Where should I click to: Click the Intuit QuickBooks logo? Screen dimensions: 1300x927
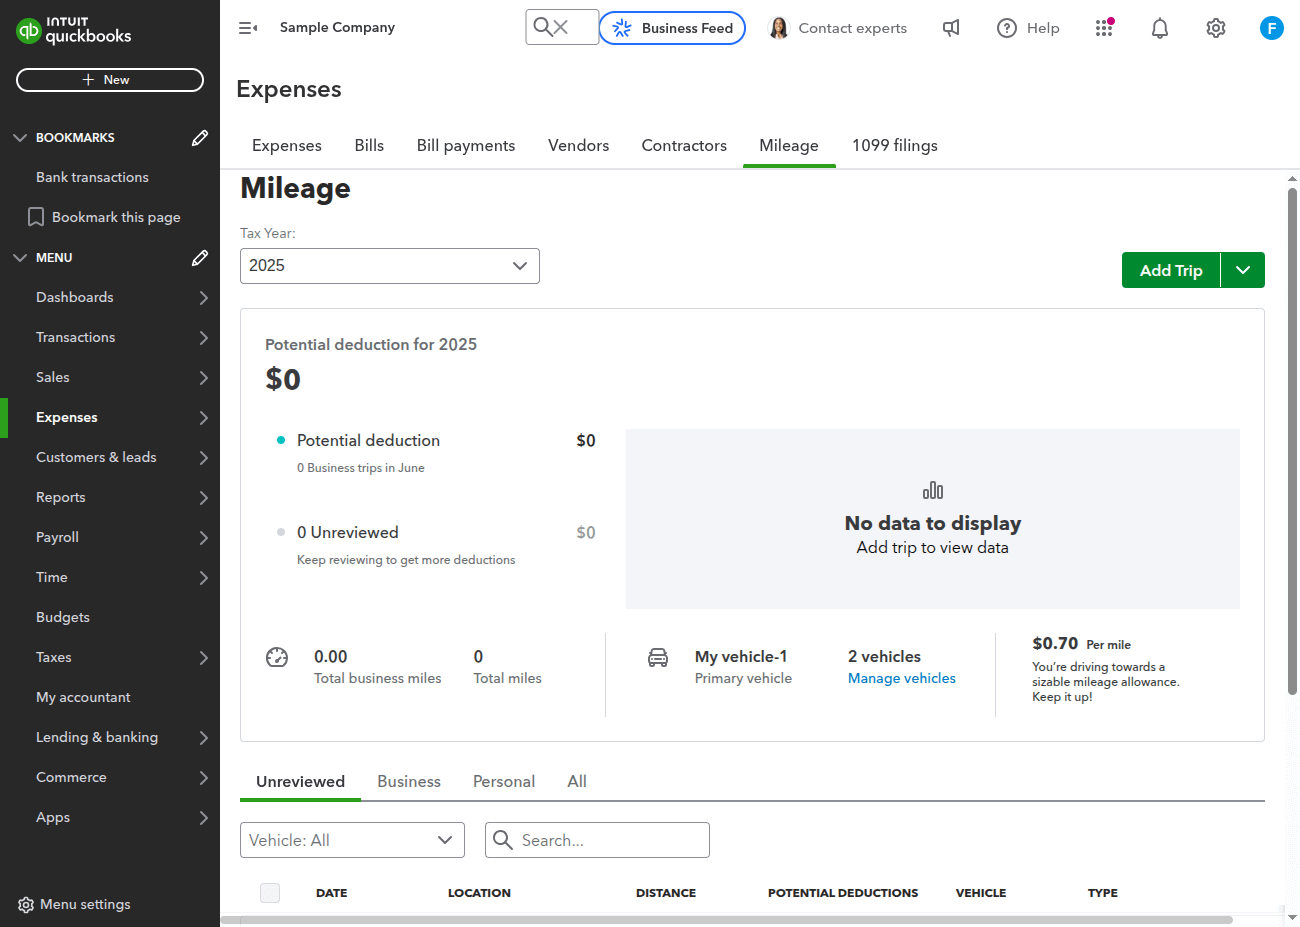pyautogui.click(x=74, y=30)
